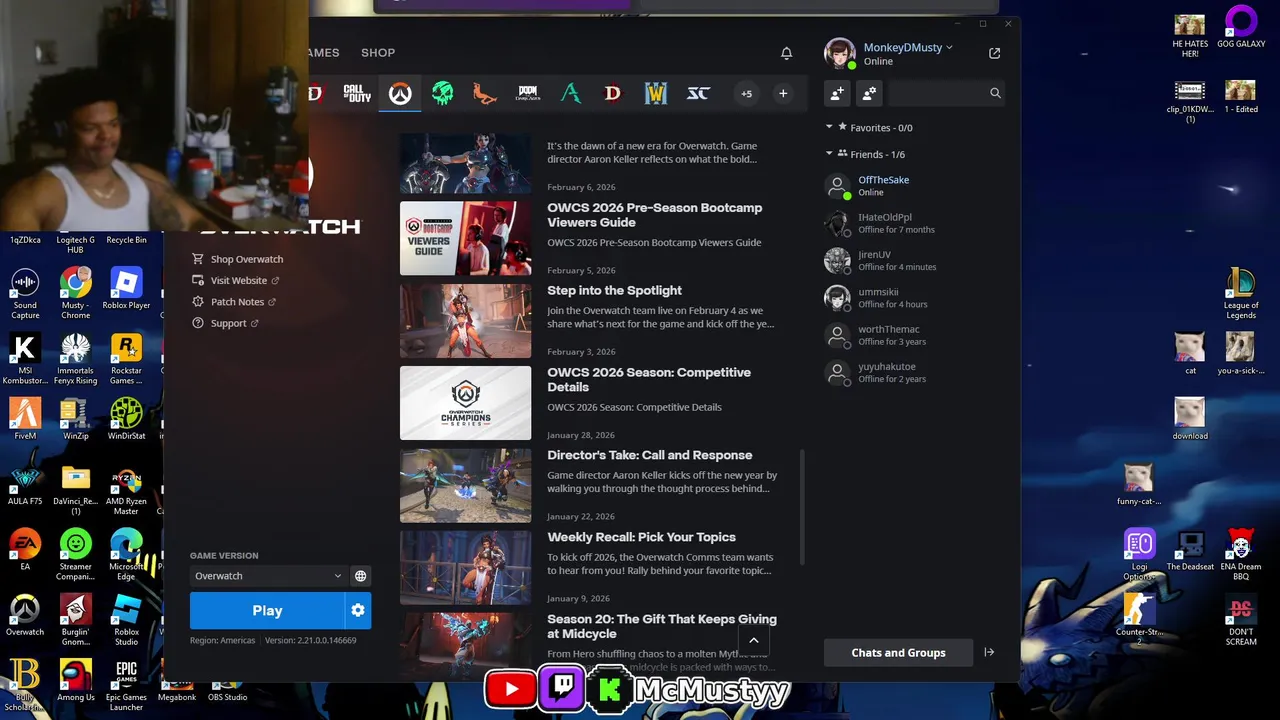The height and width of the screenshot is (720, 1280).
Task: Click the friends search field
Action: coord(938,93)
